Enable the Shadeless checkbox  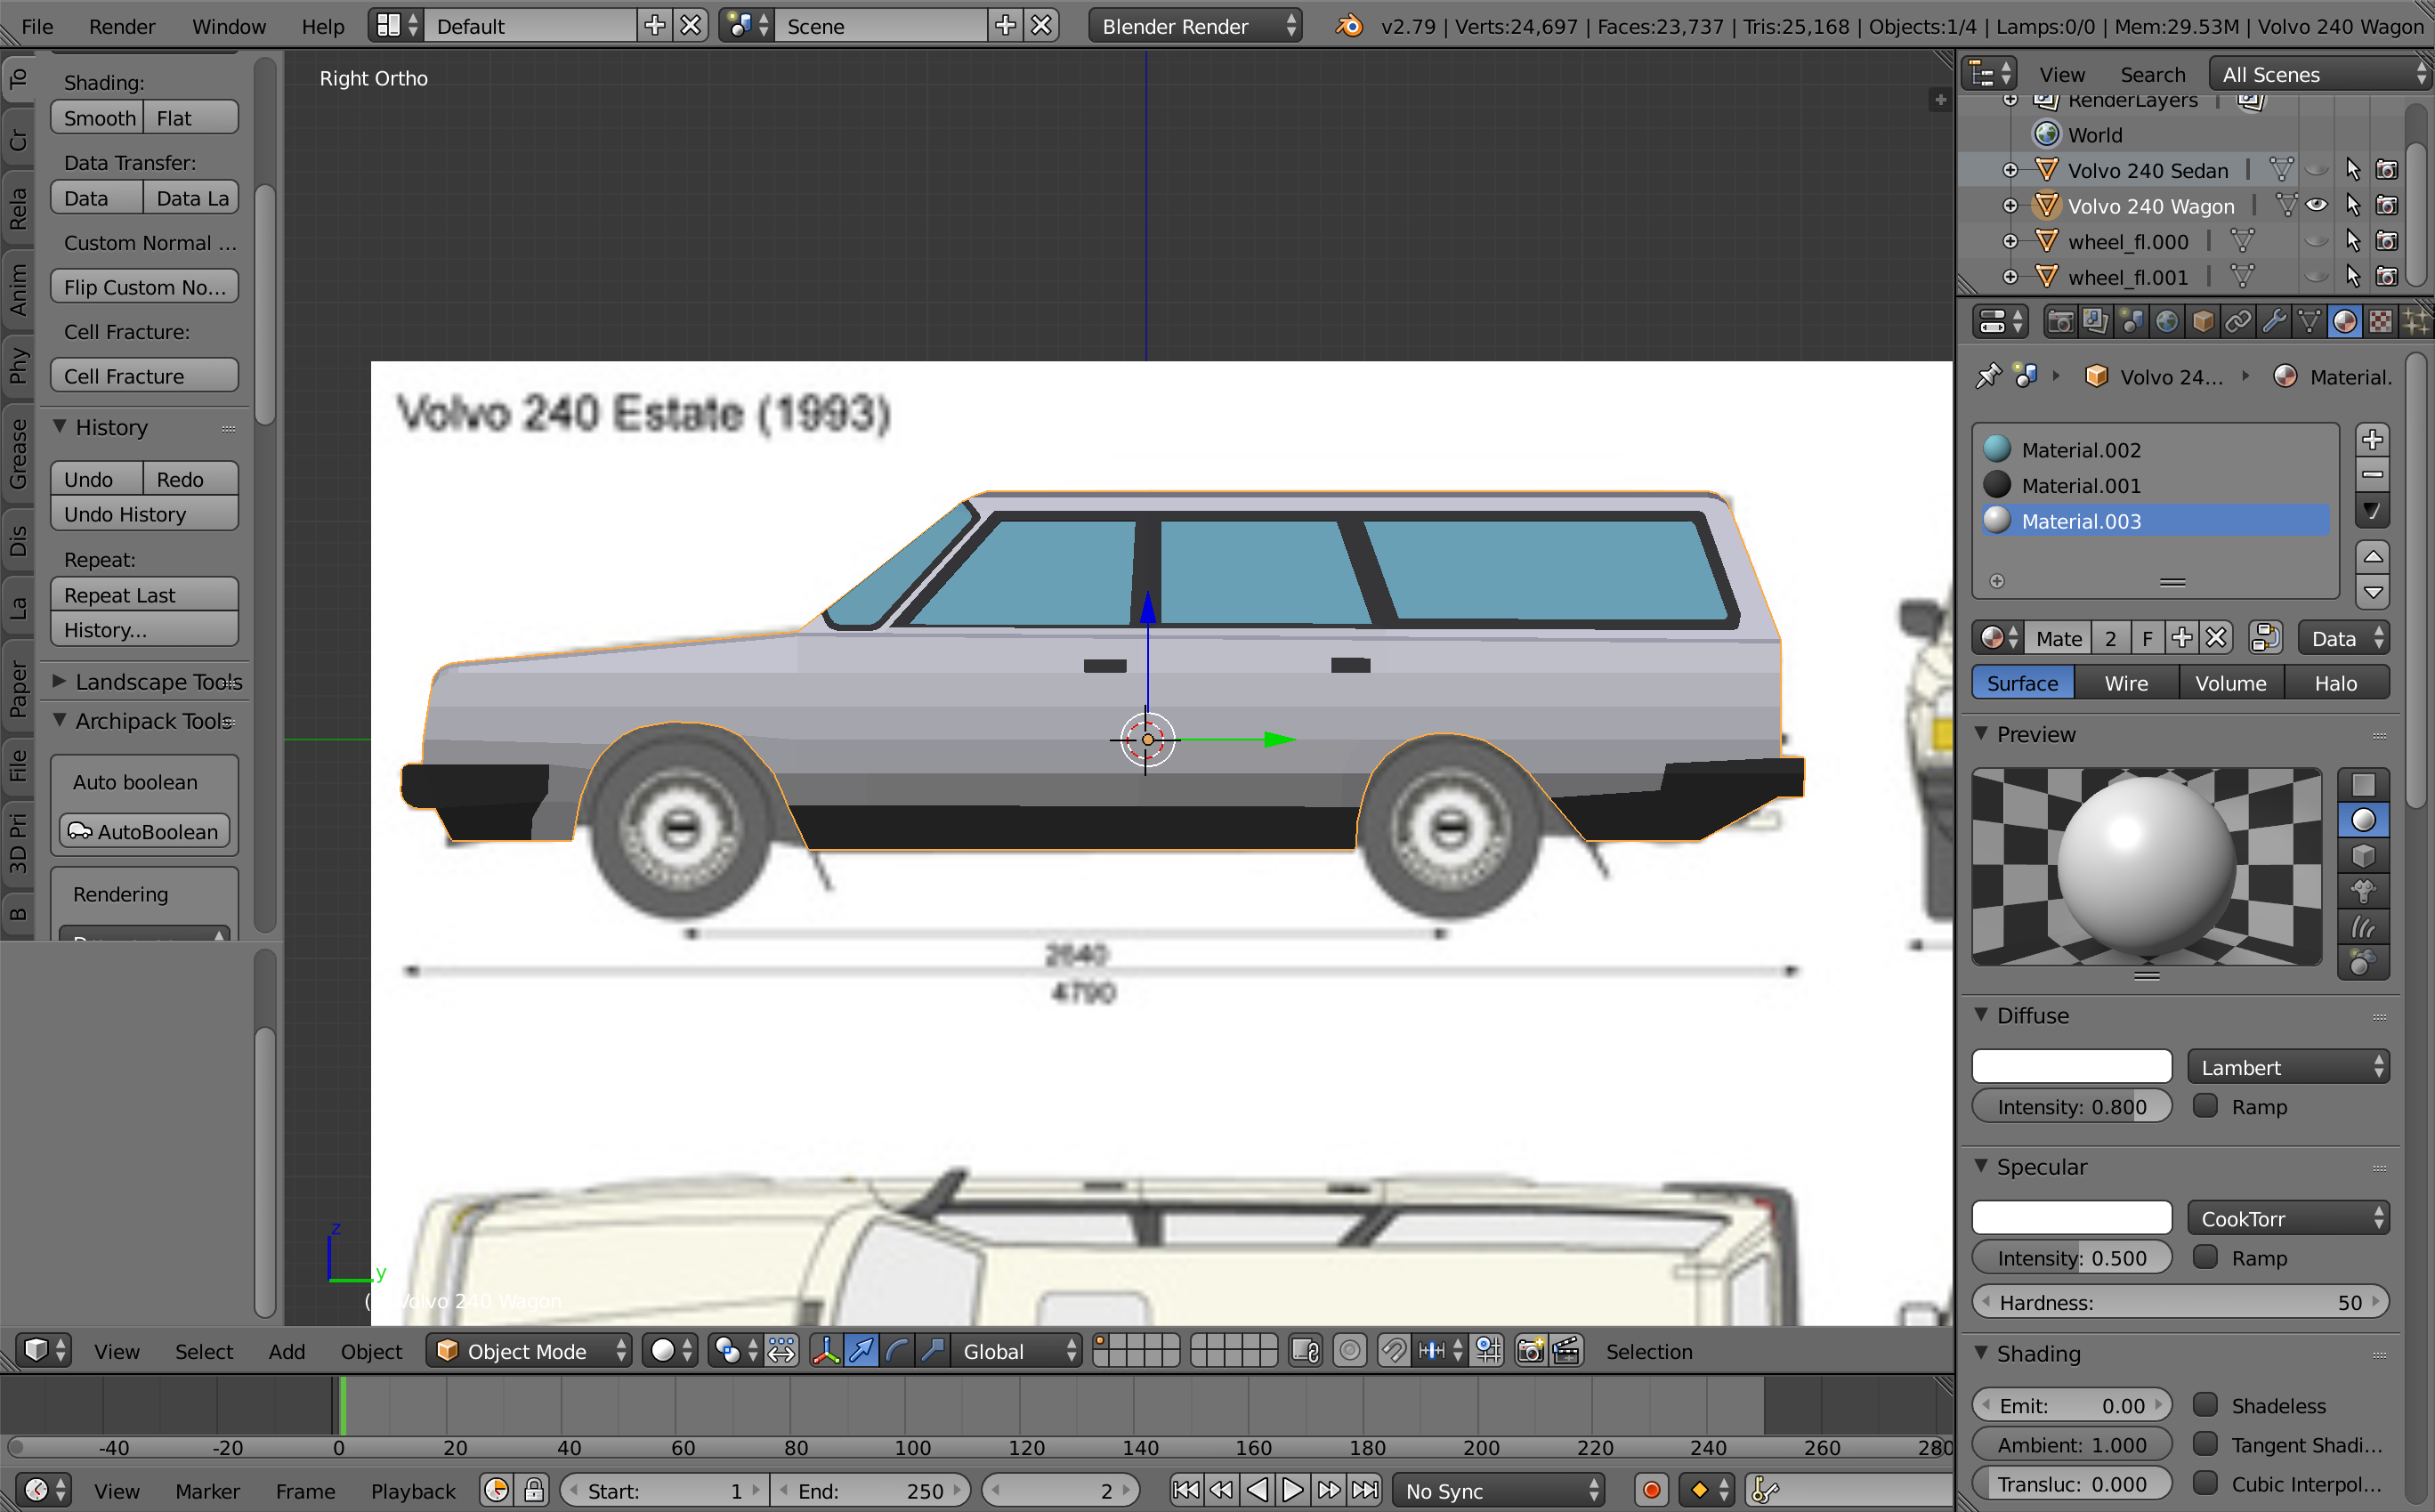click(x=2205, y=1404)
